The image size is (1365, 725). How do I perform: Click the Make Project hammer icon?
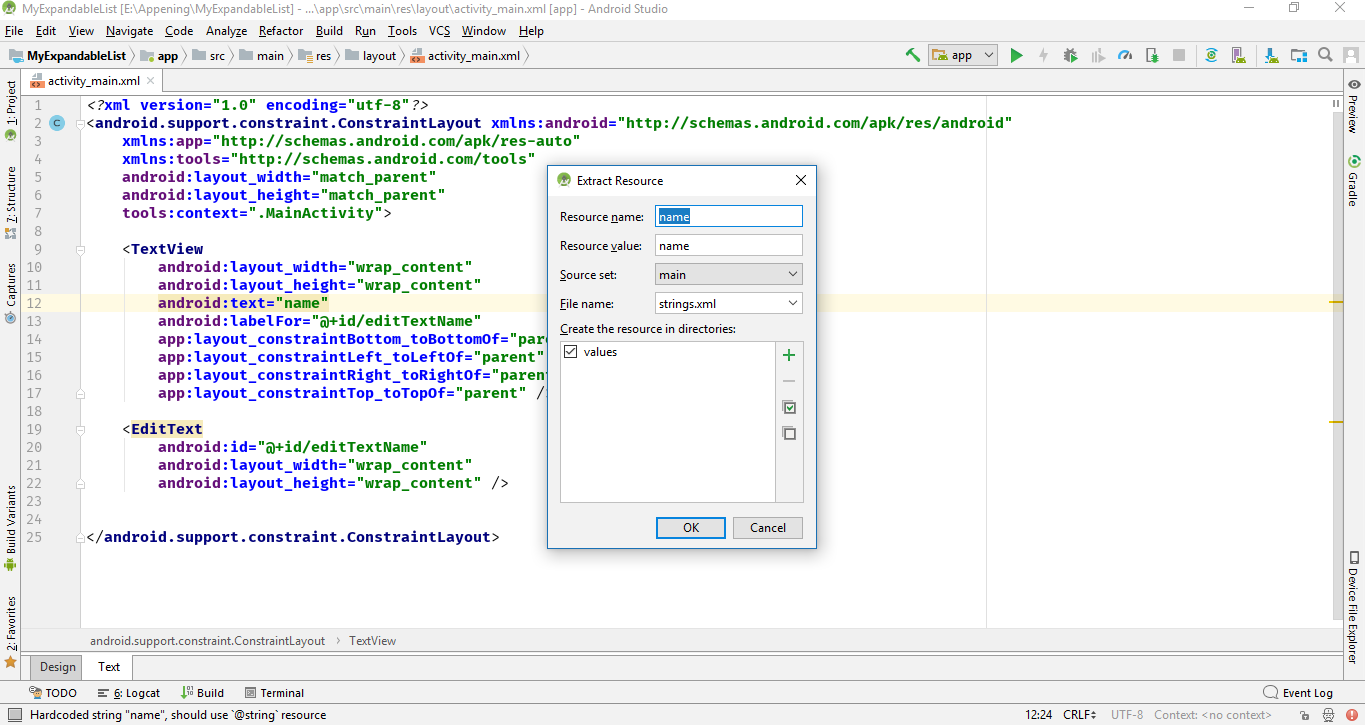pos(912,56)
